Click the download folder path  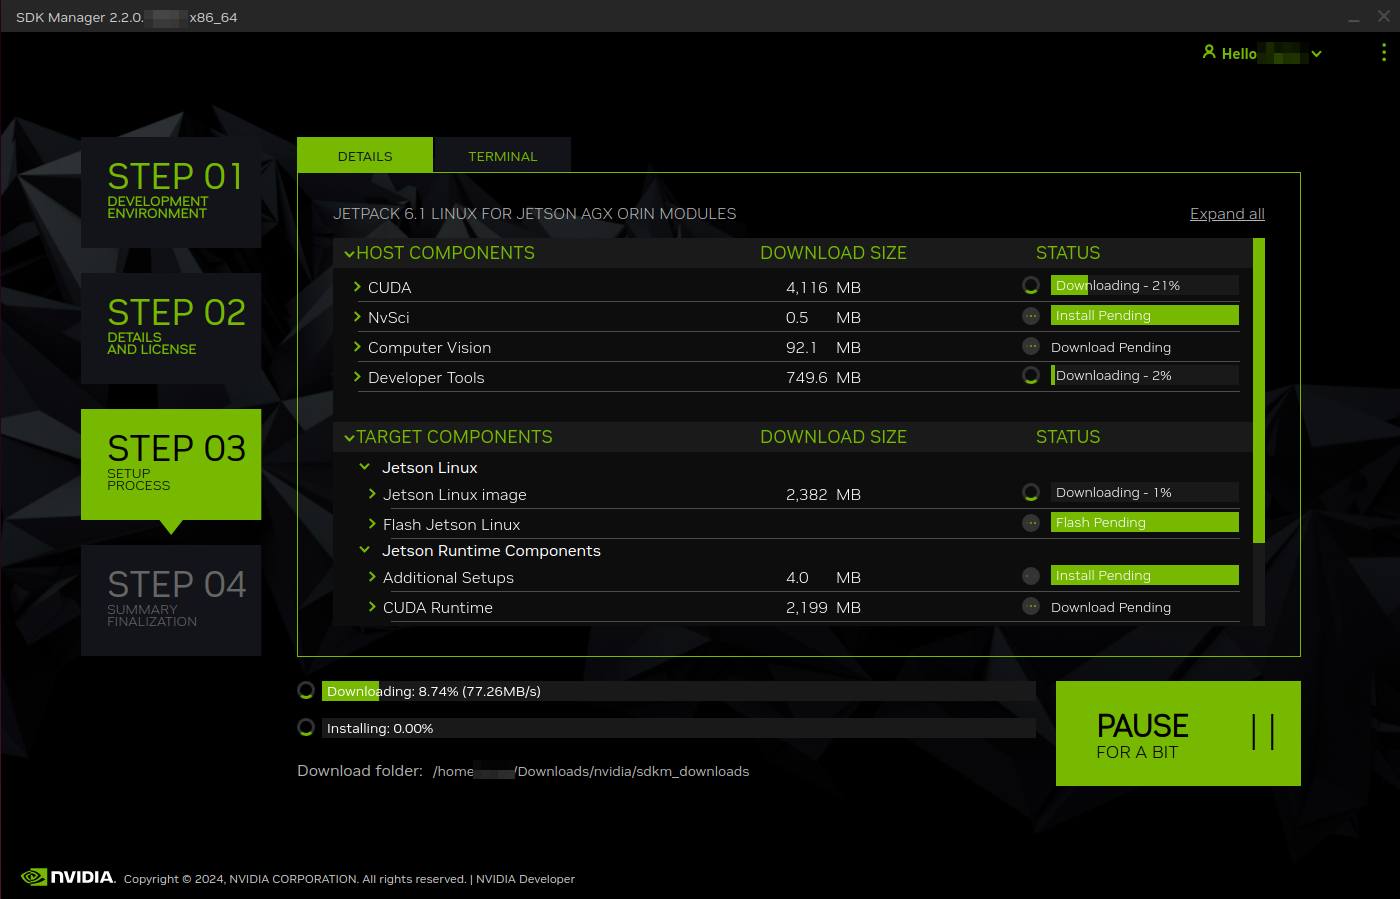591,771
